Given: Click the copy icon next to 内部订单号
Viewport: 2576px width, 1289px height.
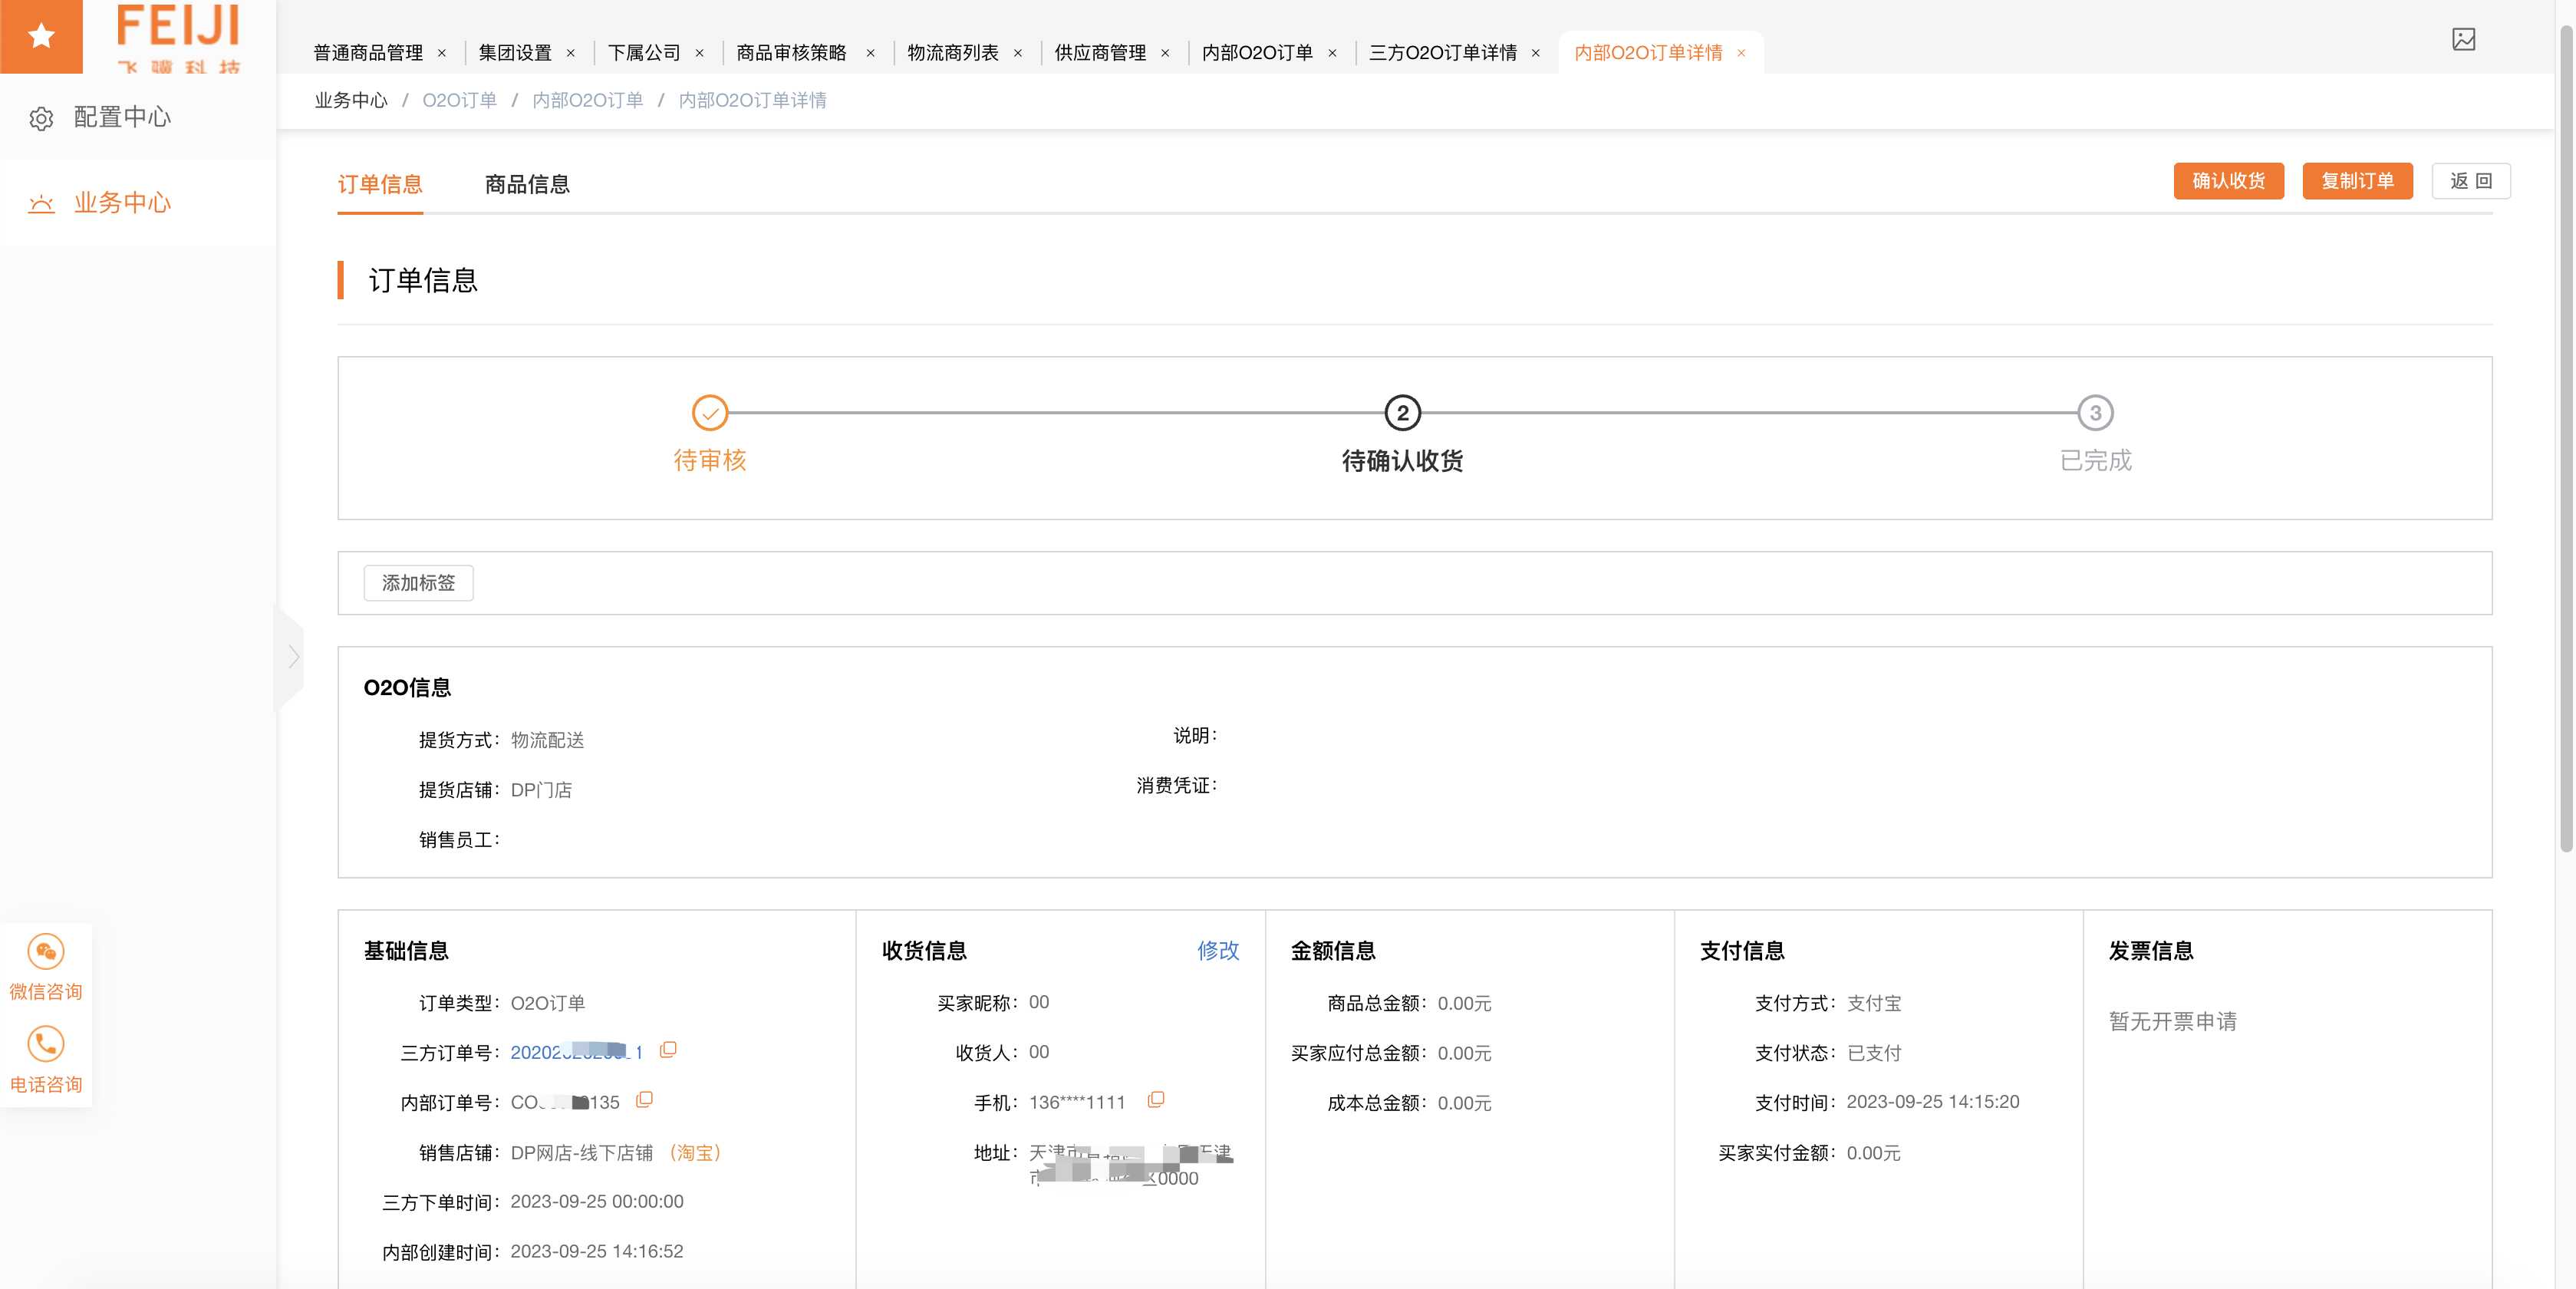Looking at the screenshot, I should 646,1102.
